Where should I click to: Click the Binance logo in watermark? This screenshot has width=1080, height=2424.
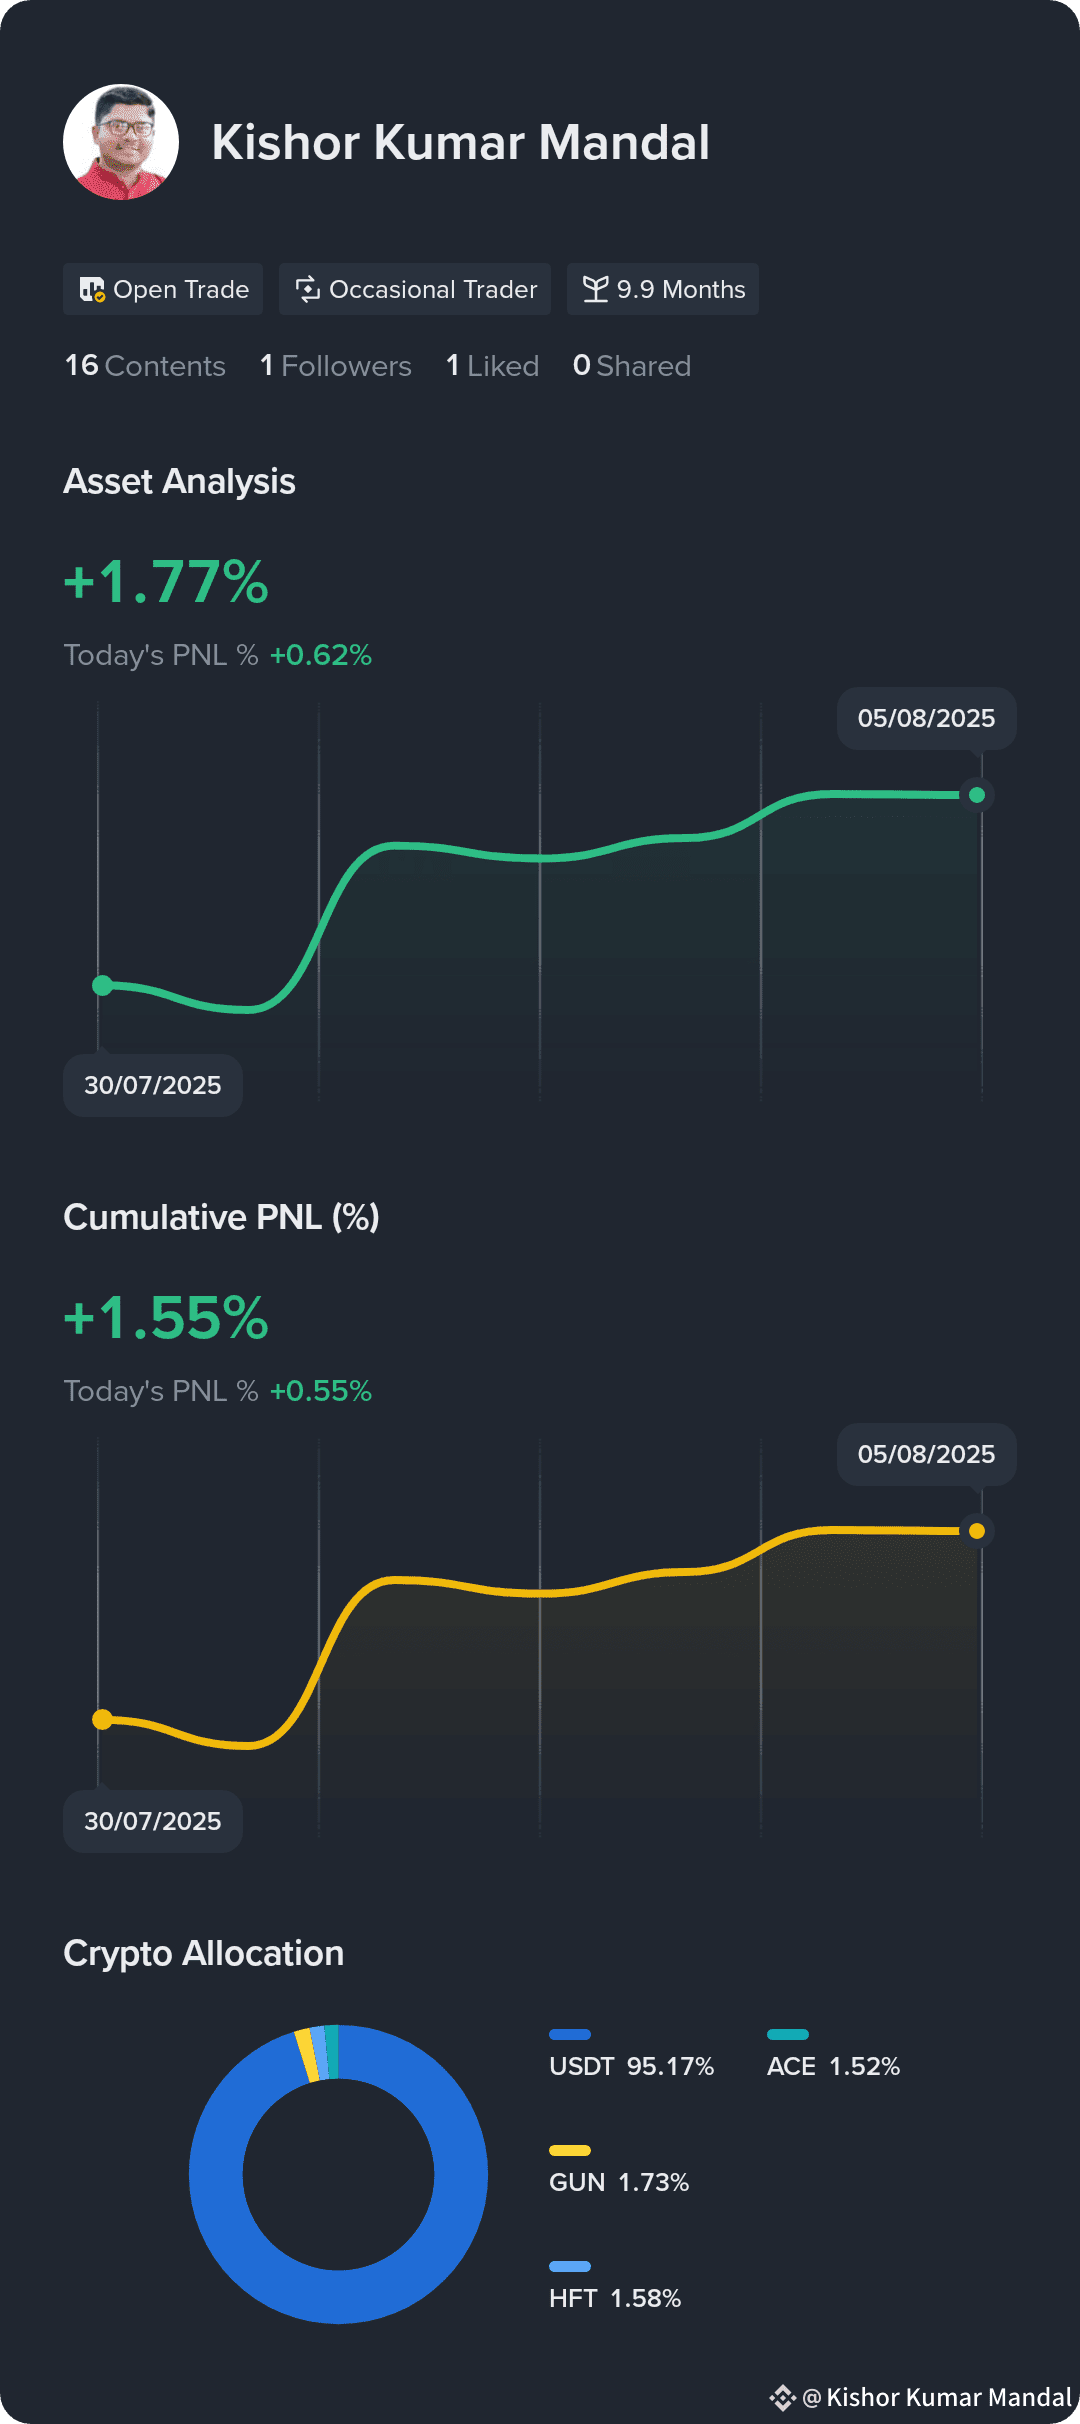(782, 2397)
